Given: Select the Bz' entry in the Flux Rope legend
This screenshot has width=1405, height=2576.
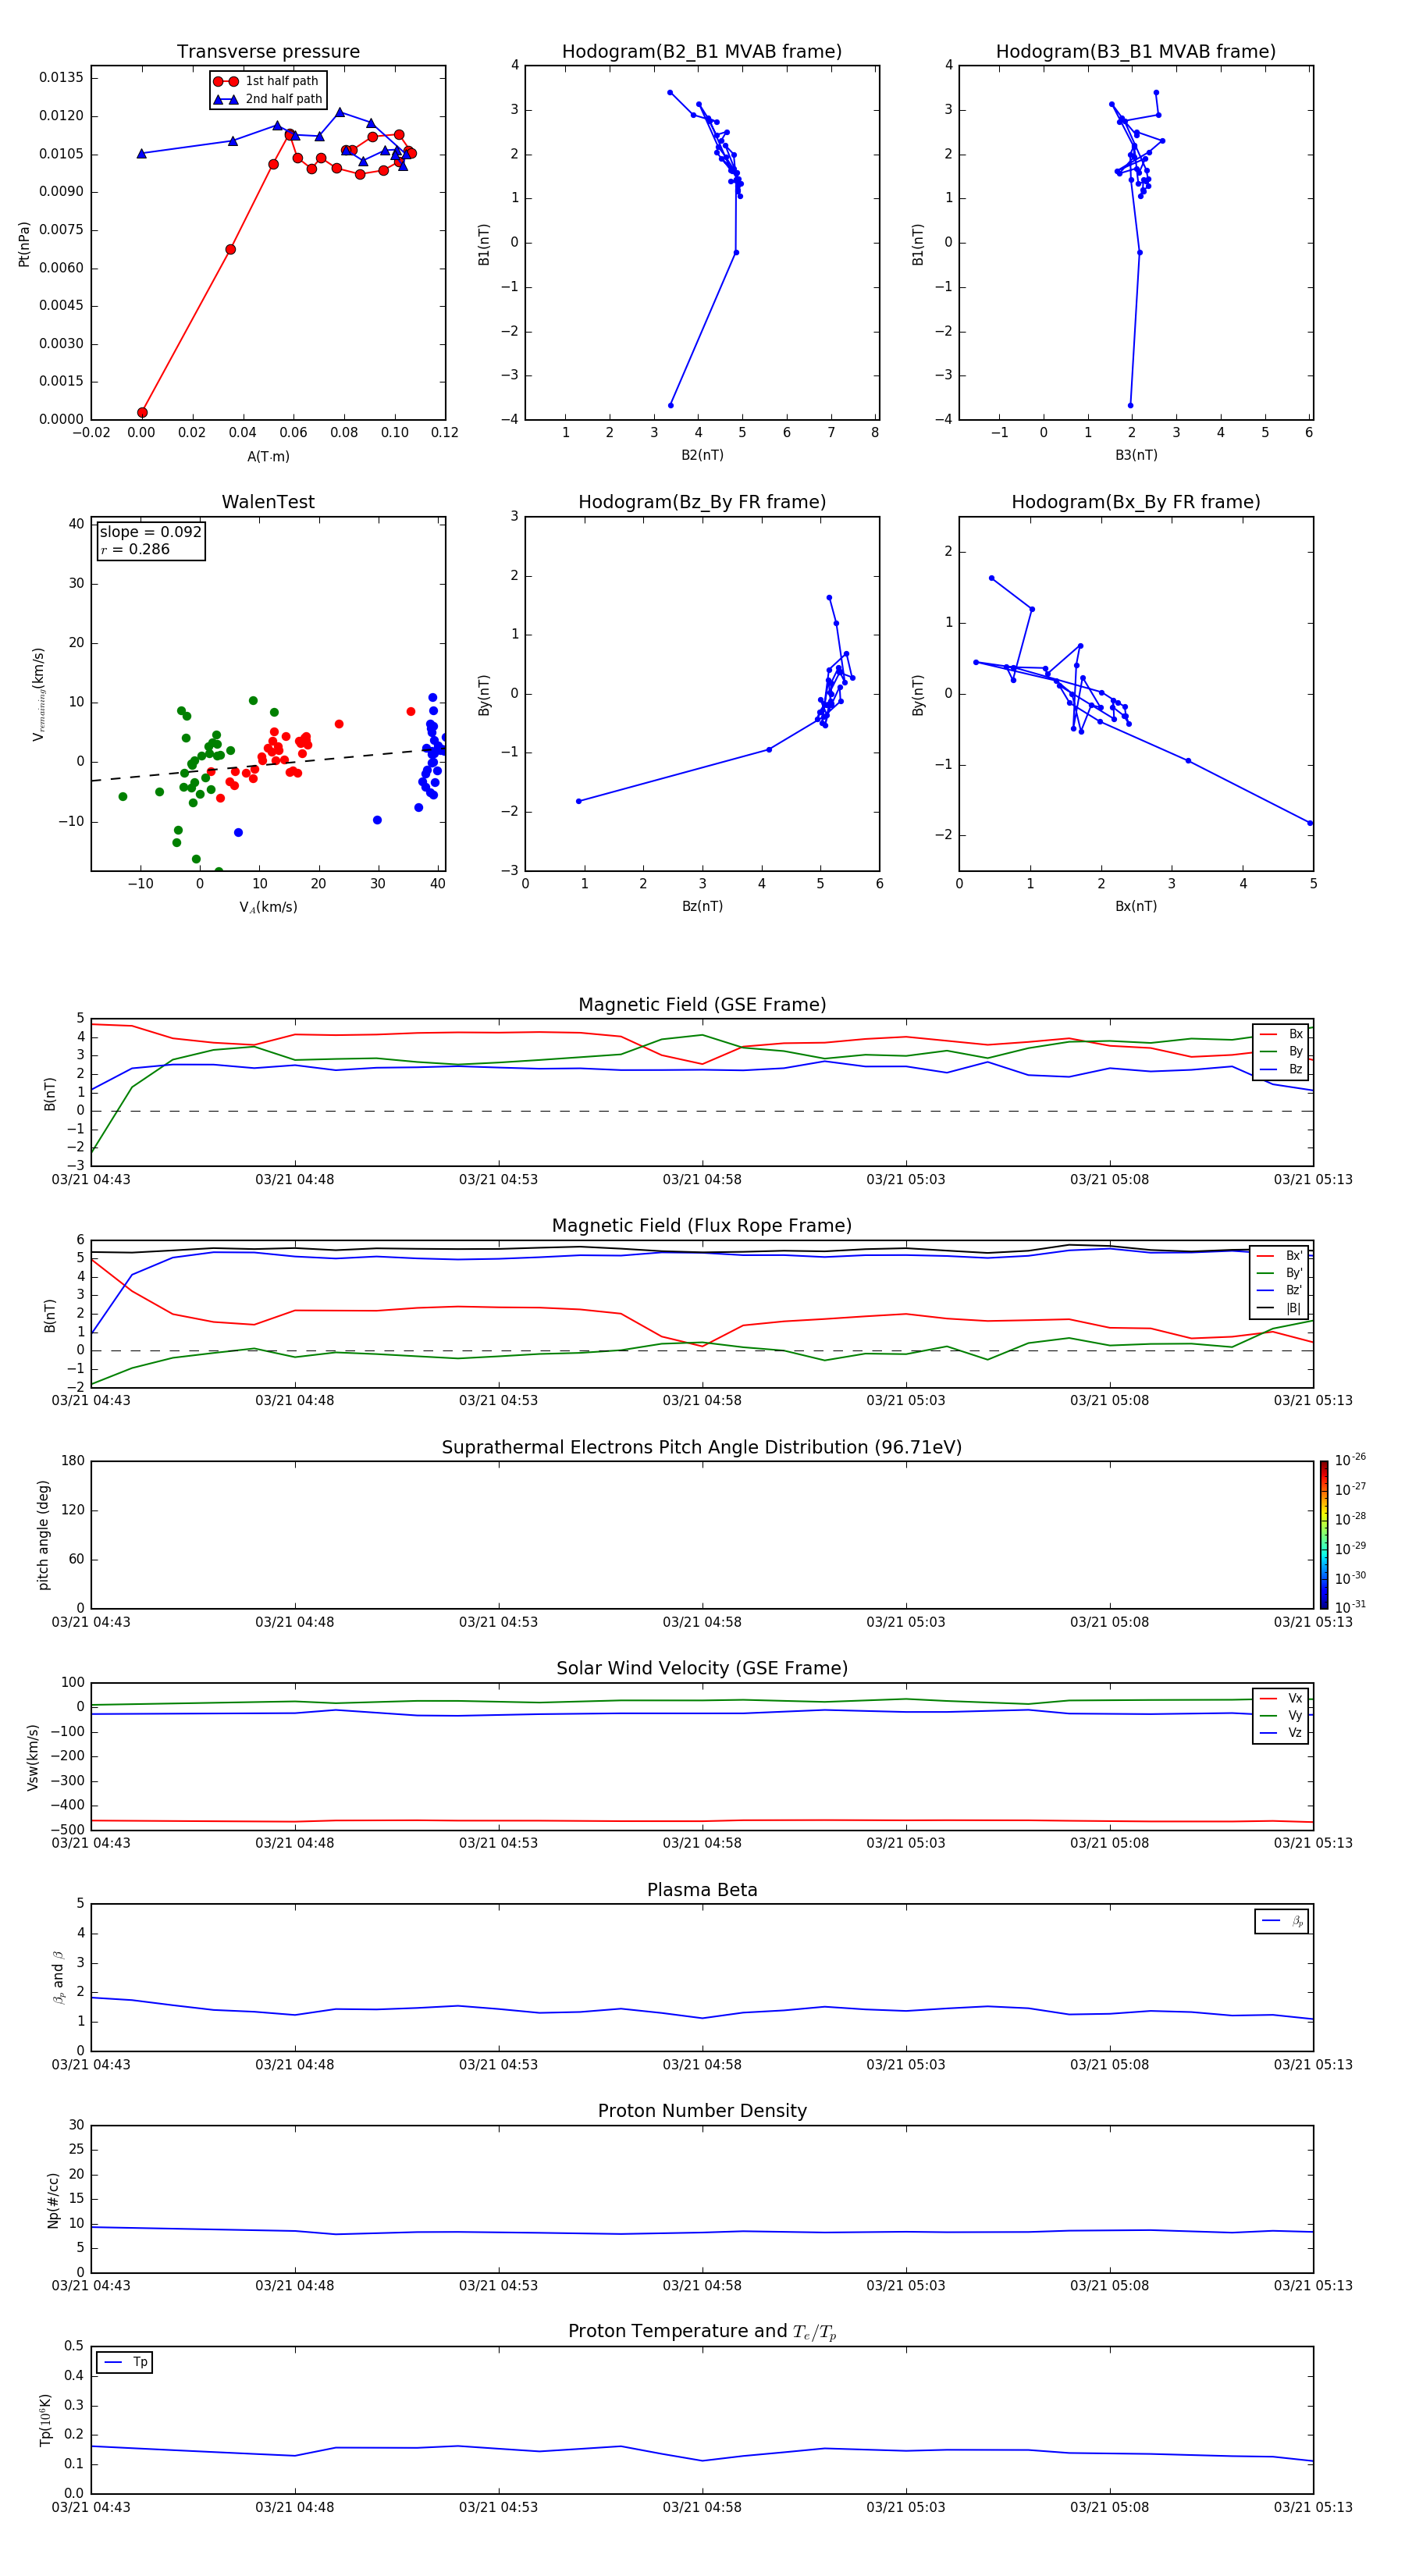Looking at the screenshot, I should [1279, 1291].
